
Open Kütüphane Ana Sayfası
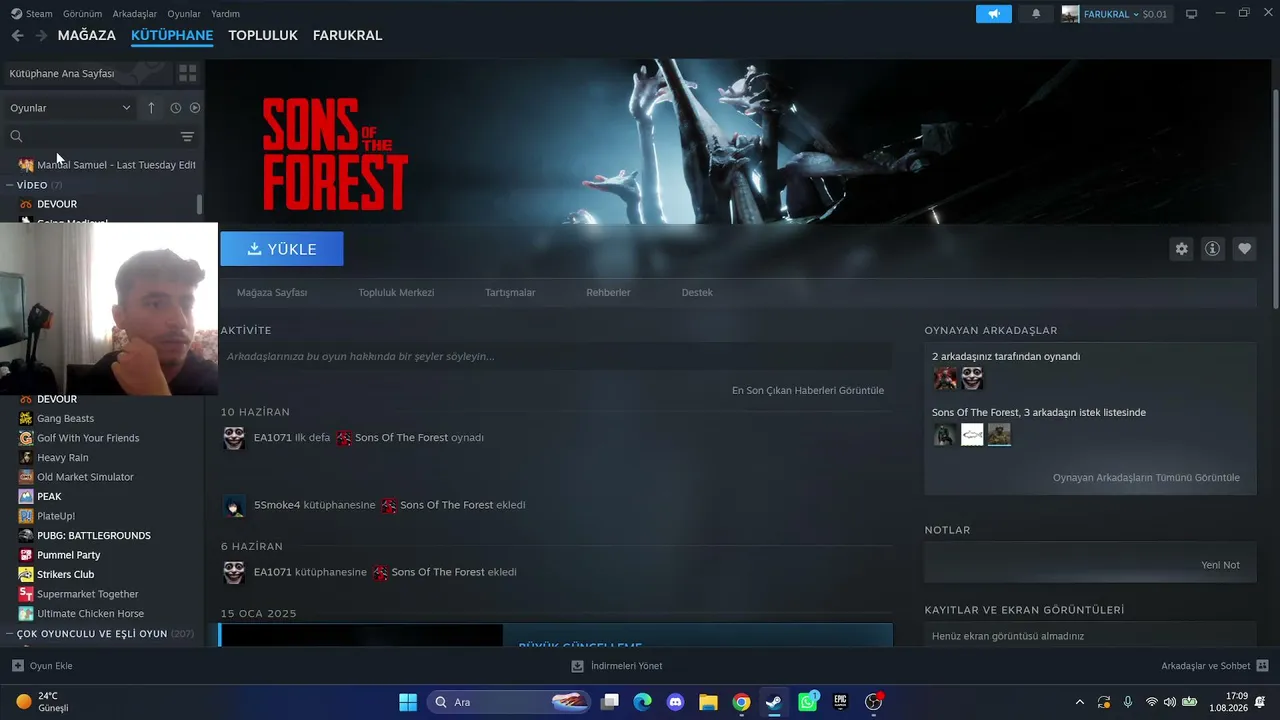(x=62, y=73)
